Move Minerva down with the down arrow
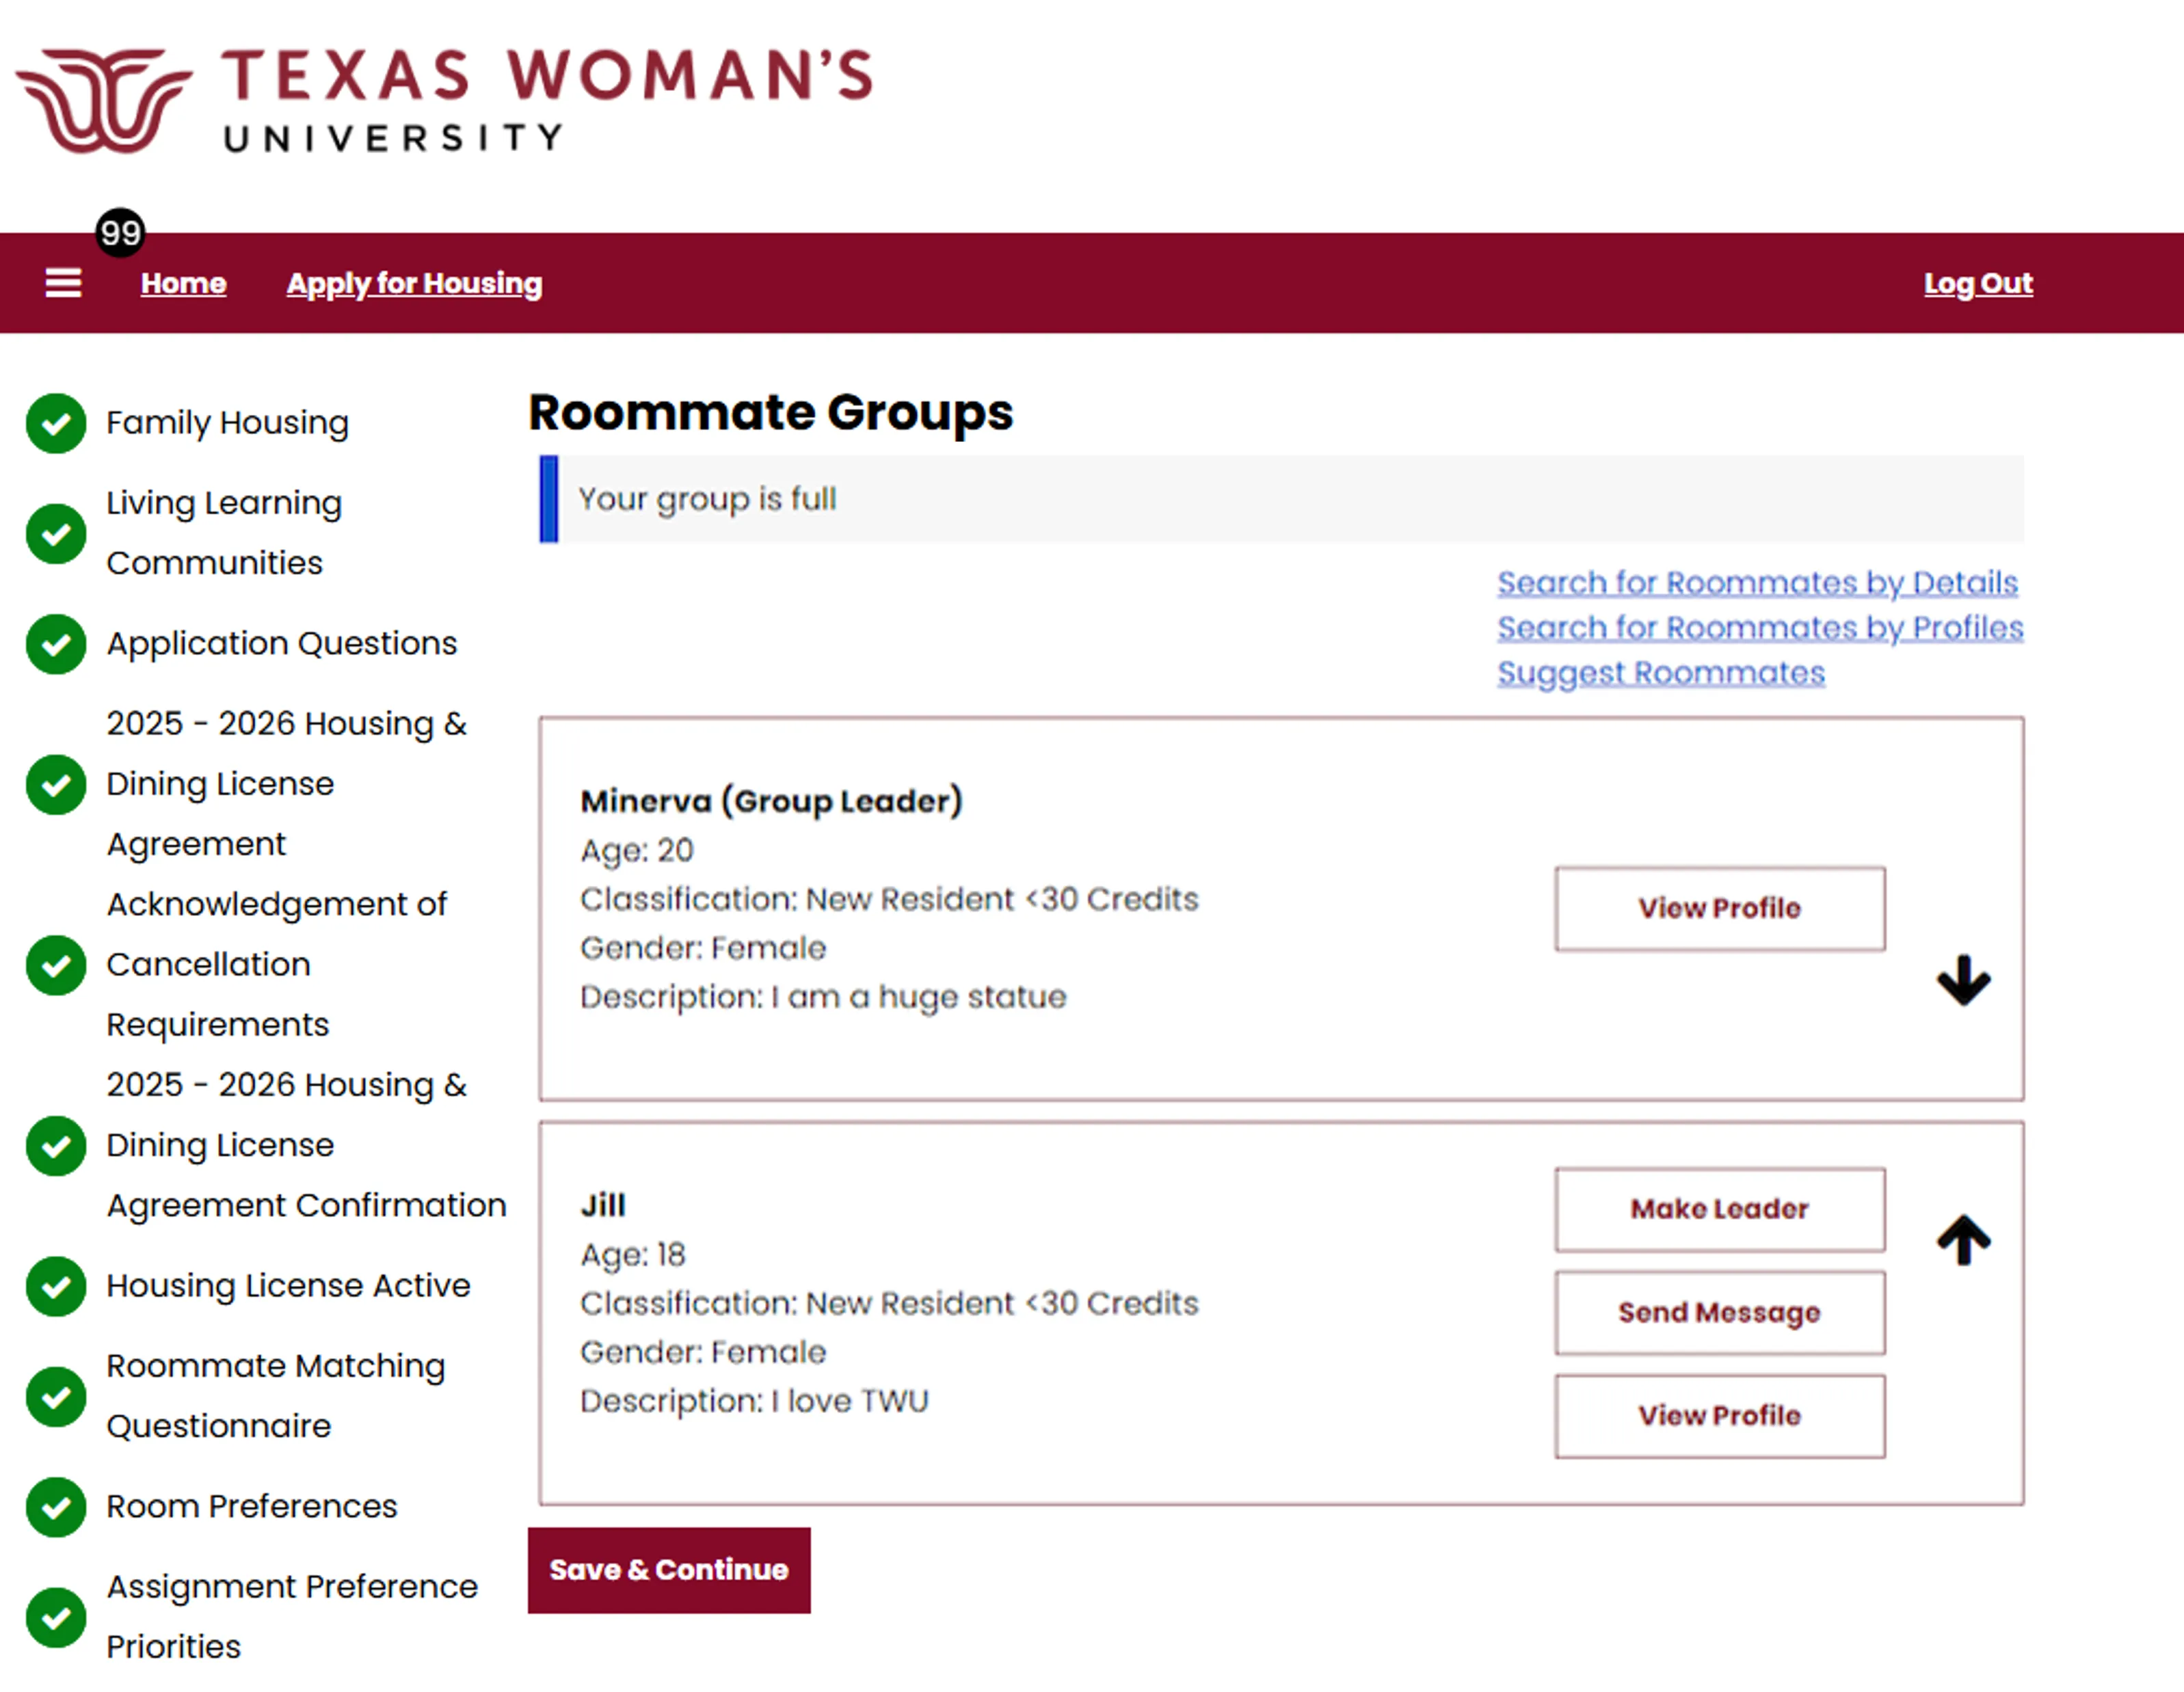 tap(1963, 980)
